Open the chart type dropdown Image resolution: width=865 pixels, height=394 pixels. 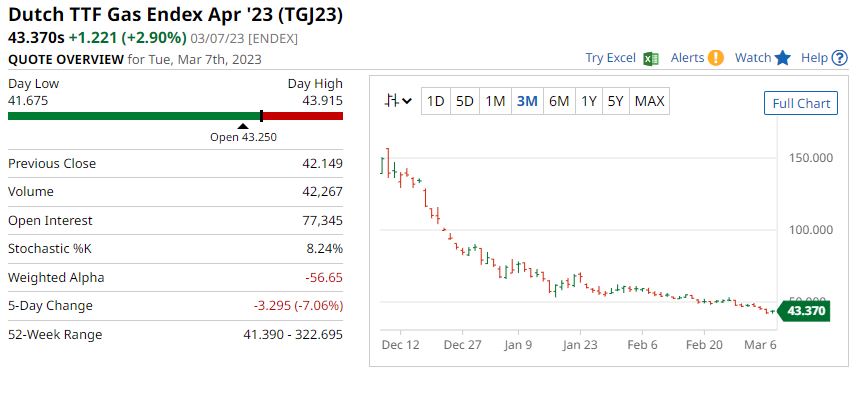(x=398, y=101)
